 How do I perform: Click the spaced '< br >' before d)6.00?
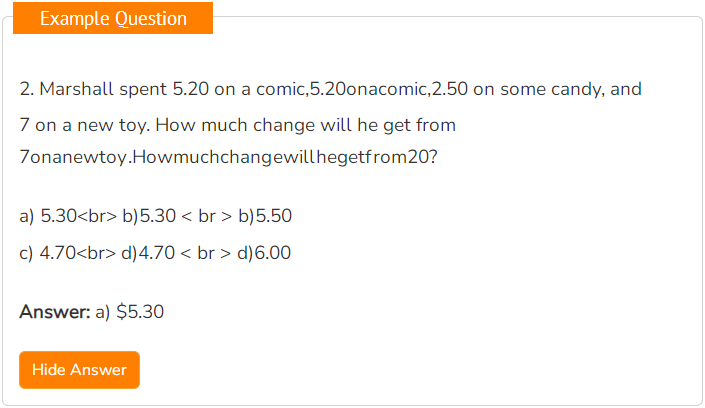[x=205, y=253]
